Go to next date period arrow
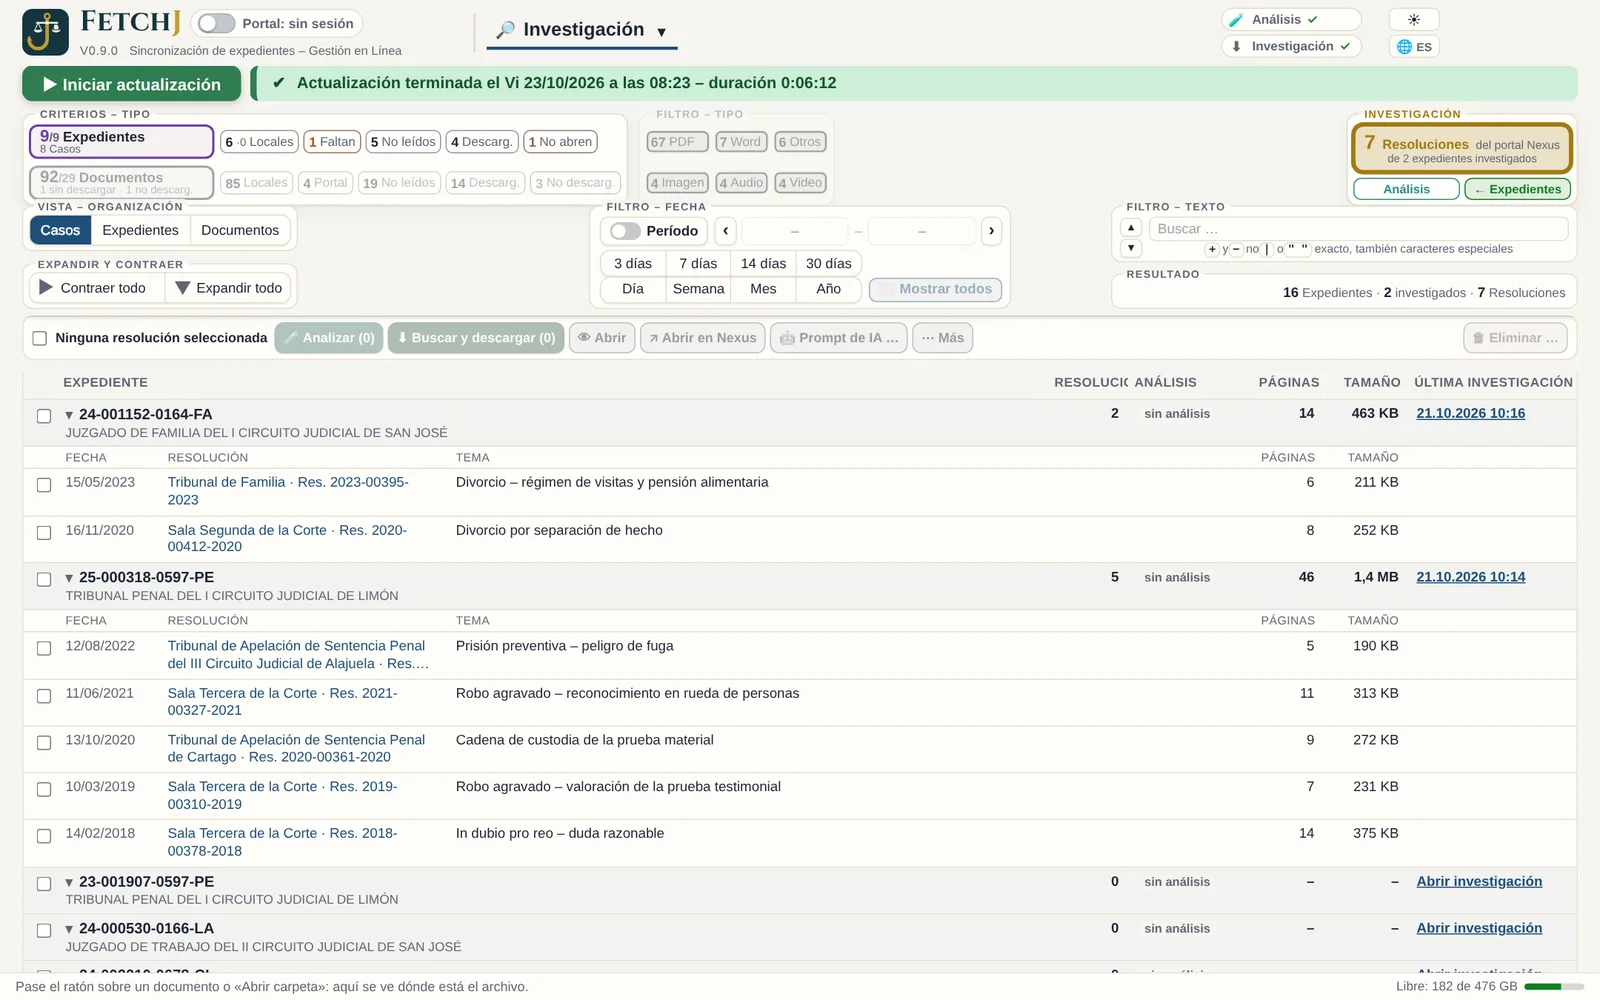1600x1000 pixels. tap(991, 231)
